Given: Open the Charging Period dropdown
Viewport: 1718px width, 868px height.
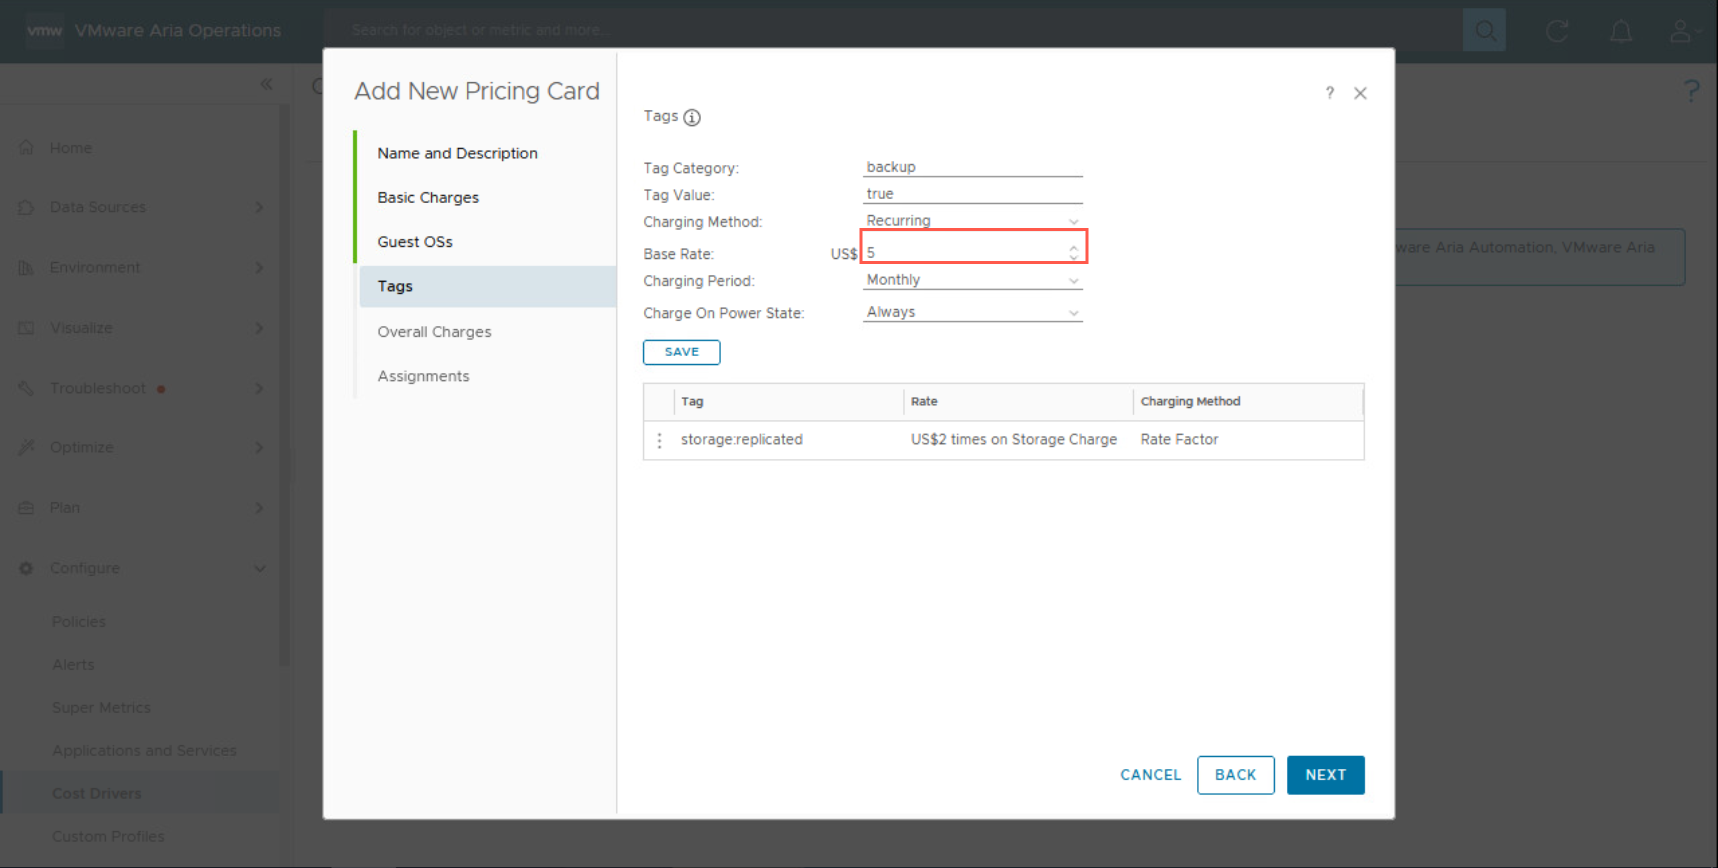Looking at the screenshot, I should coord(972,280).
